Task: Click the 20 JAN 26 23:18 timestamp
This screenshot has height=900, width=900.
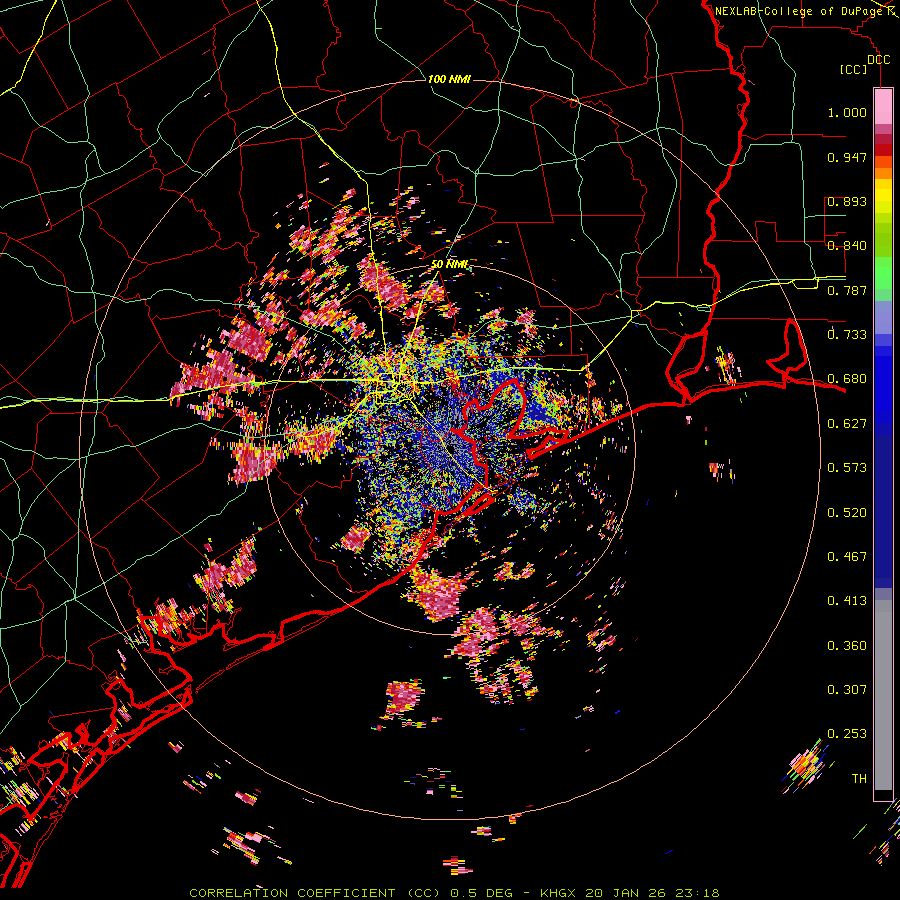Action: 653,893
